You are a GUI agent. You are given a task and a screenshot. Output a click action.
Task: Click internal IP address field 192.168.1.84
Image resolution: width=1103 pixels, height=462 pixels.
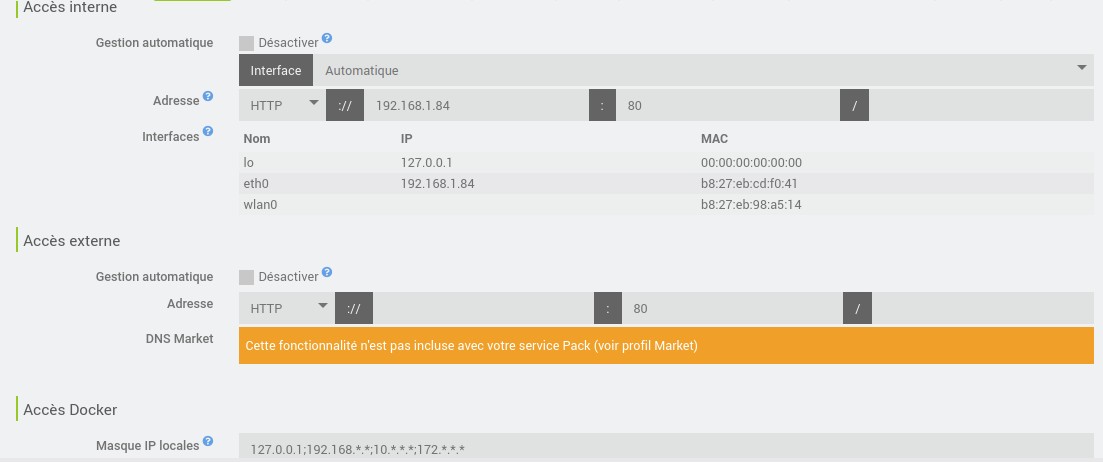[476, 105]
